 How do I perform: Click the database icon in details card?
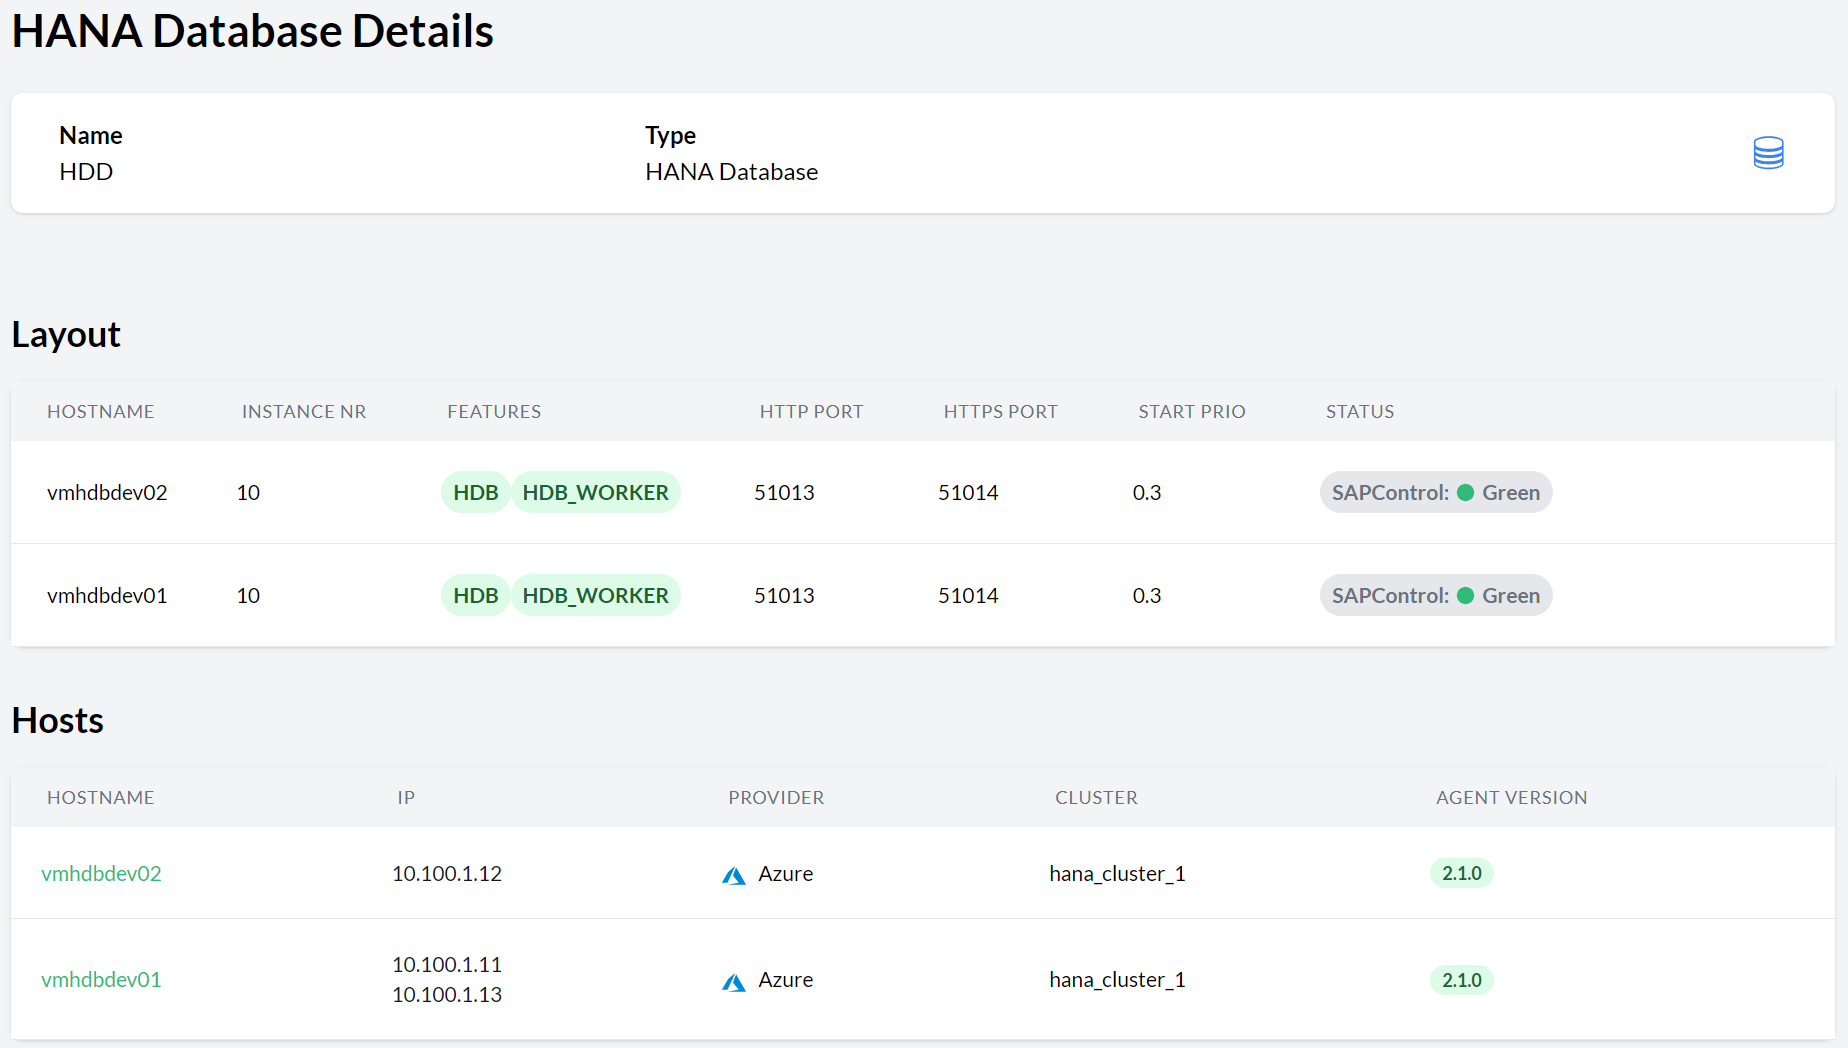[1768, 153]
